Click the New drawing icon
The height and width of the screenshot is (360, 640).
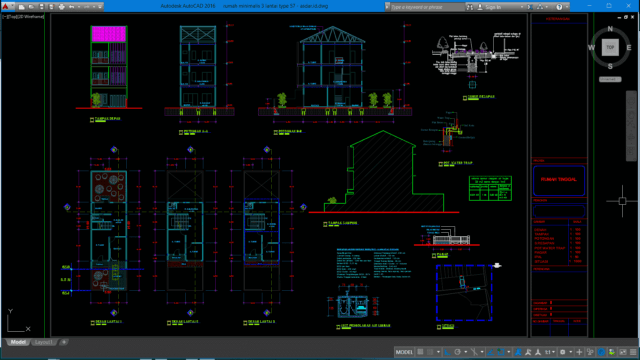[x=22, y=7]
